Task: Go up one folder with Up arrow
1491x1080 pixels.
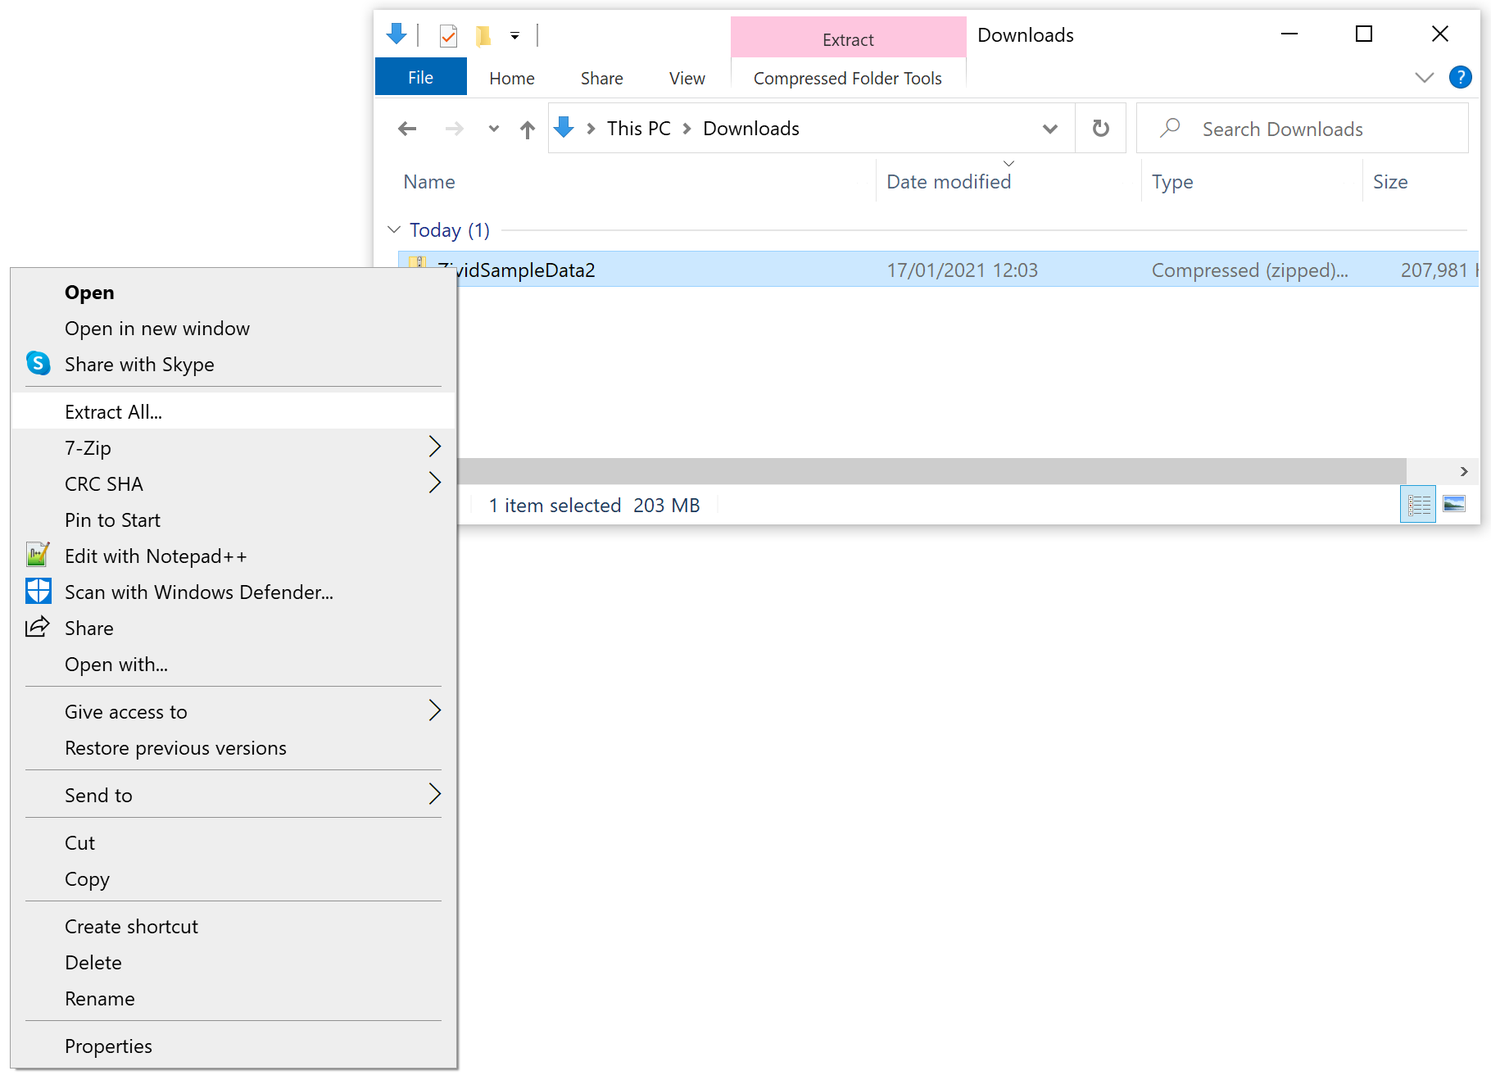Action: [527, 129]
